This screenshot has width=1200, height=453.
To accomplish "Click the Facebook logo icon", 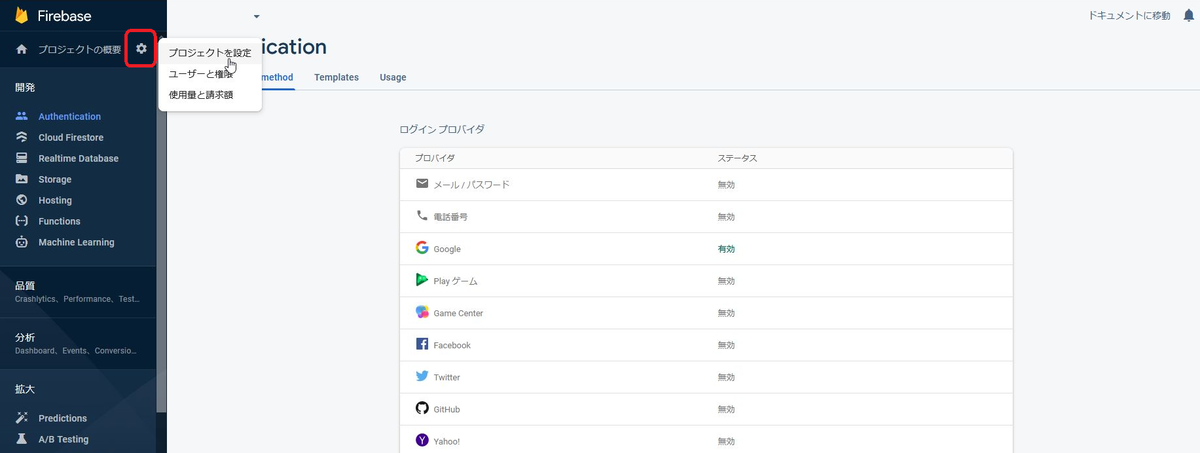I will 422,344.
